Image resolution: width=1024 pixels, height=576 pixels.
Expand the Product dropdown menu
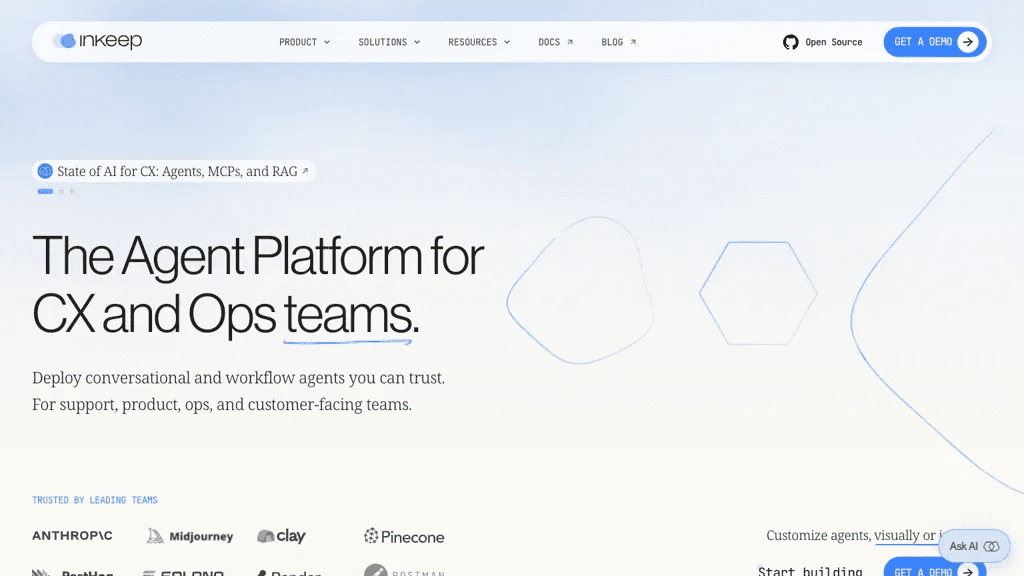304,42
